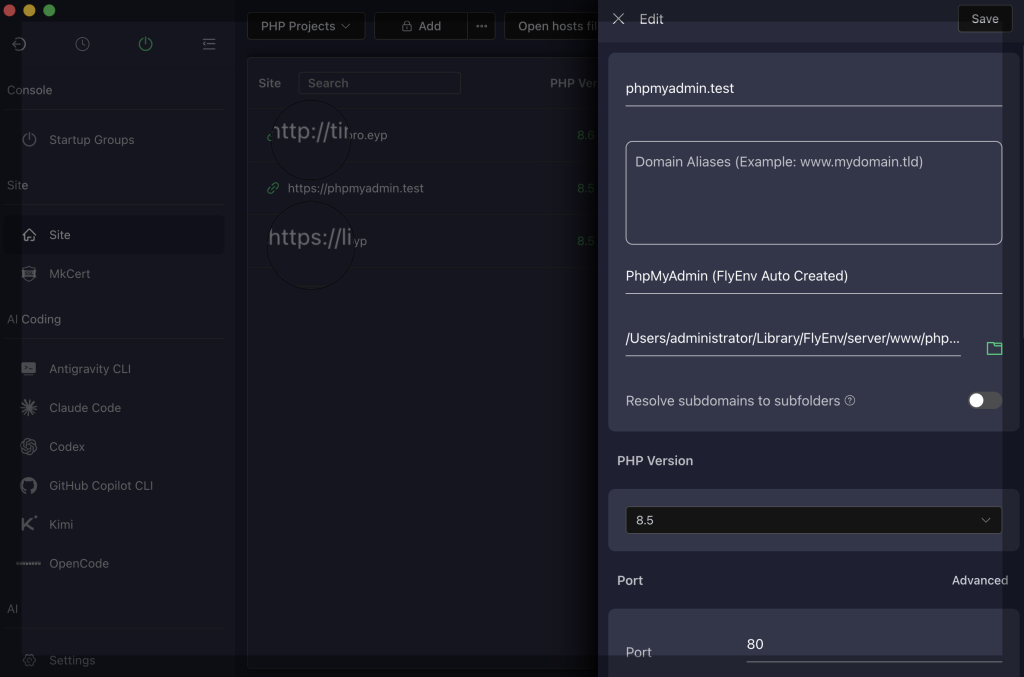This screenshot has height=677, width=1024.
Task: Open Startup Groups in the sidebar
Action: click(114, 140)
